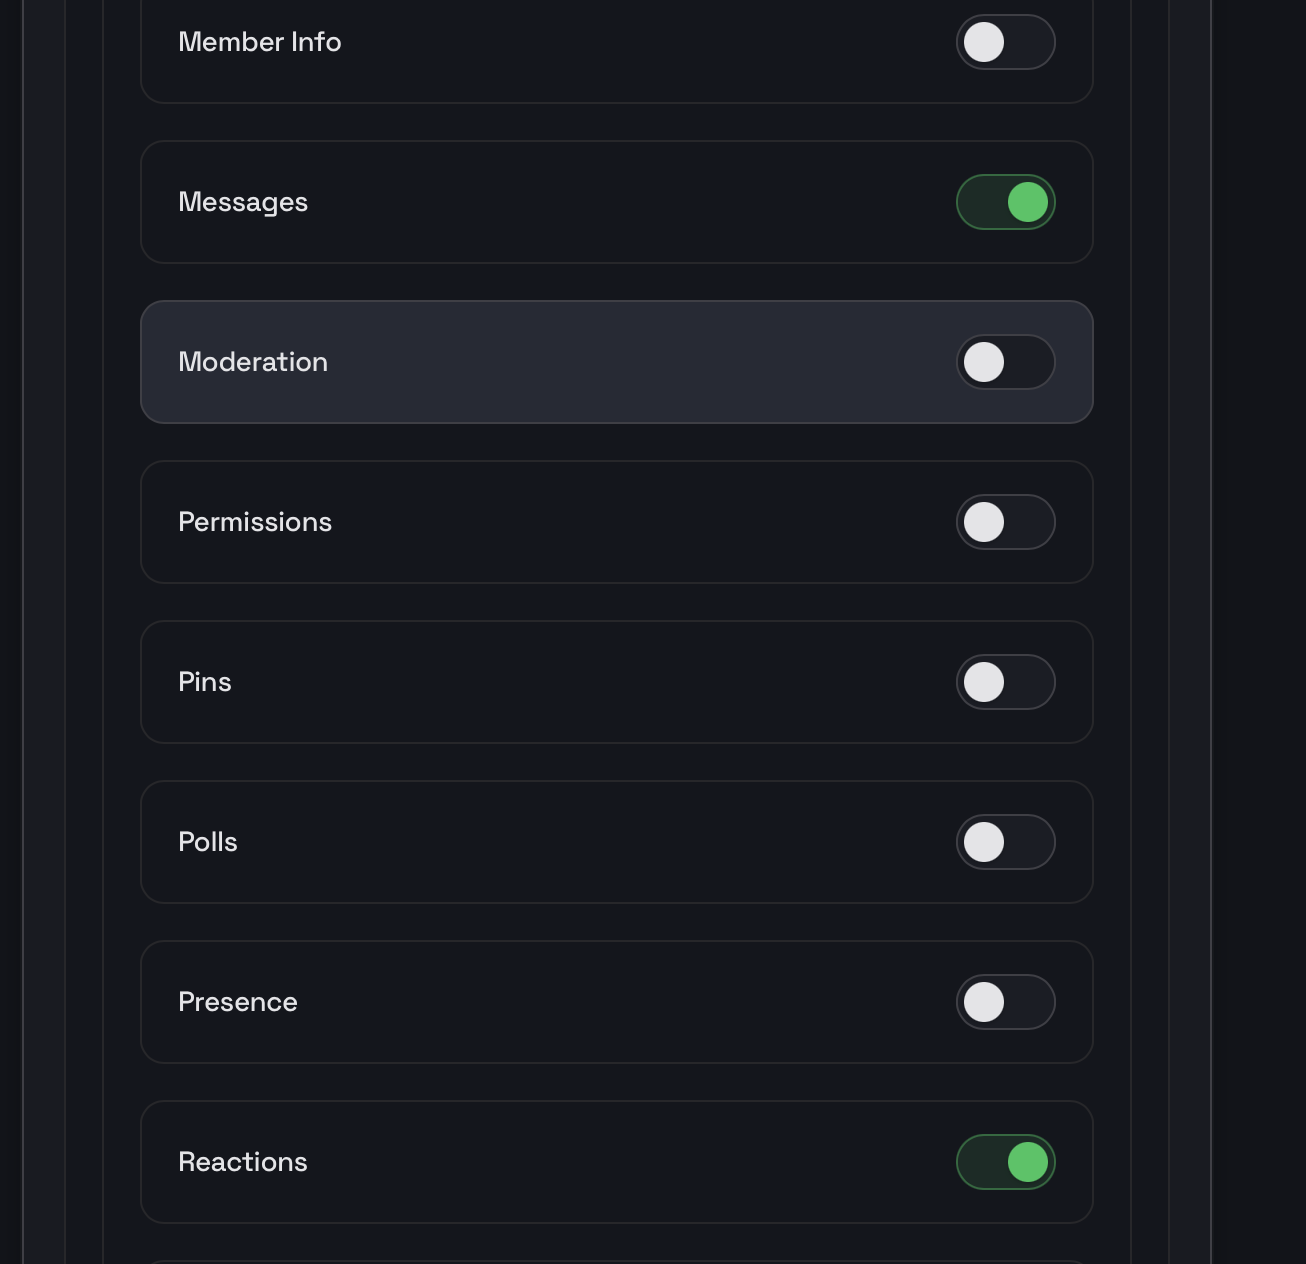
Task: Click the Pins label text
Action: 205,682
